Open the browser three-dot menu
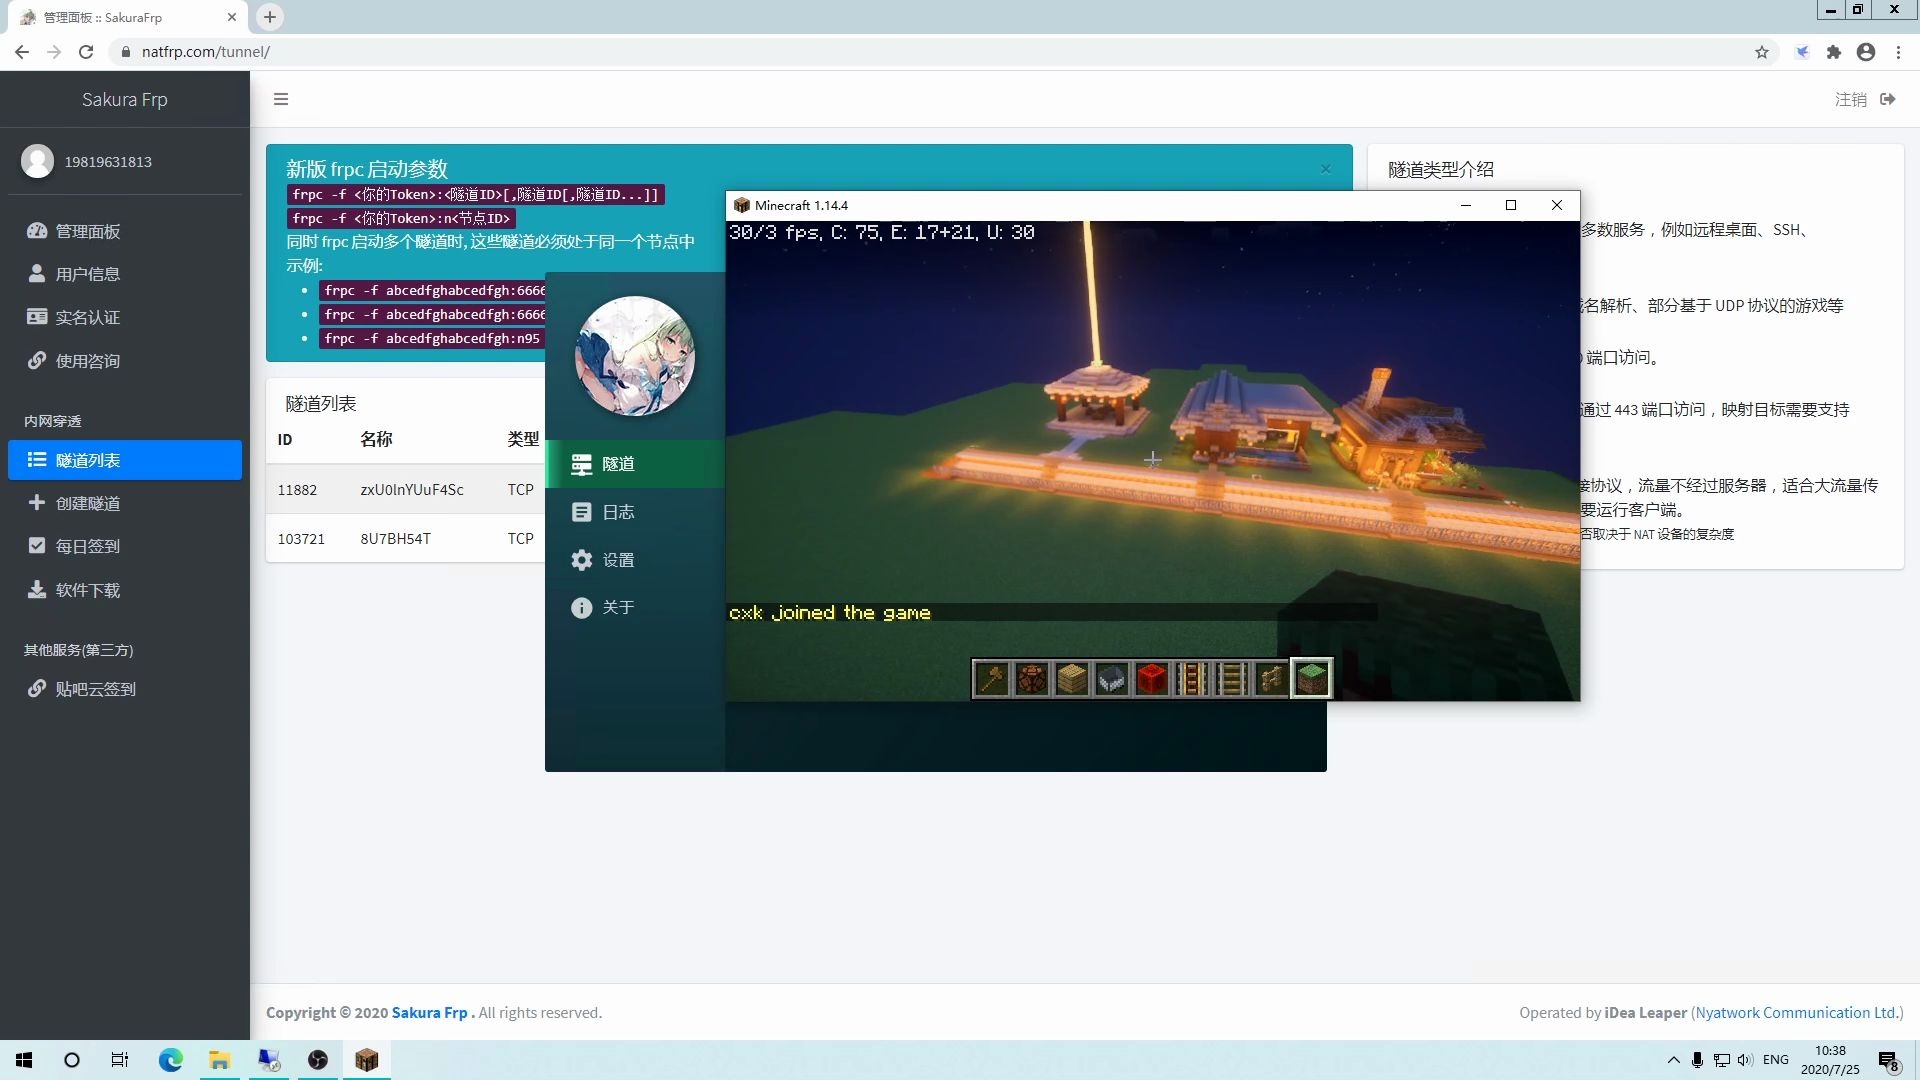The width and height of the screenshot is (1920, 1080). pos(1898,52)
